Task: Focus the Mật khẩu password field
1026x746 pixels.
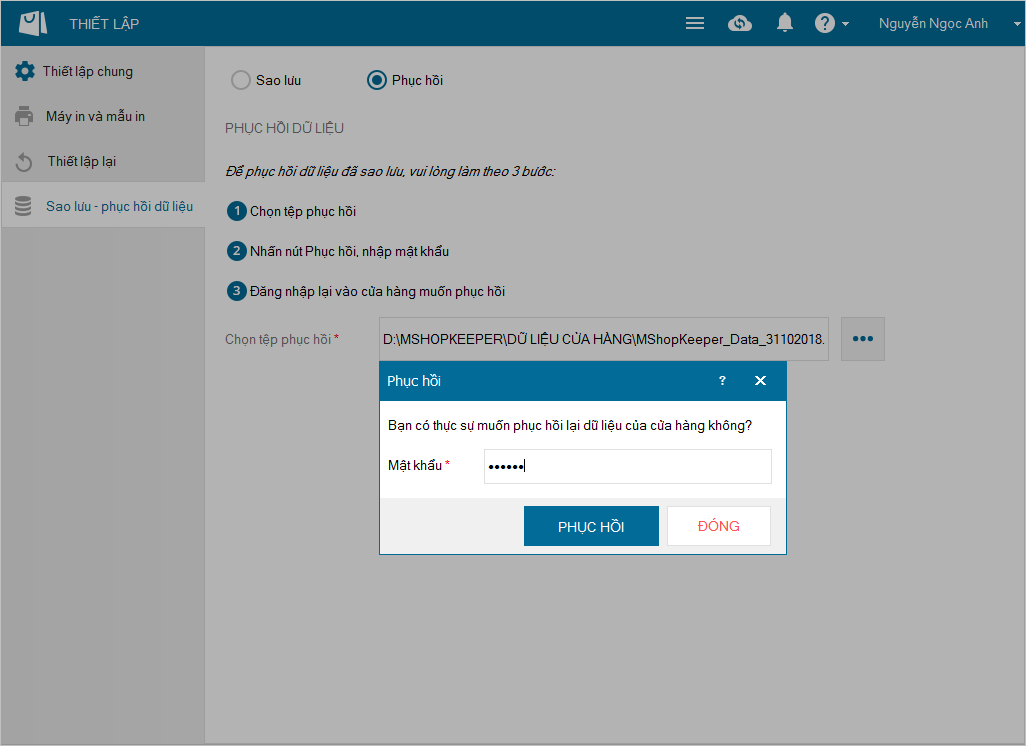Action: pos(628,467)
